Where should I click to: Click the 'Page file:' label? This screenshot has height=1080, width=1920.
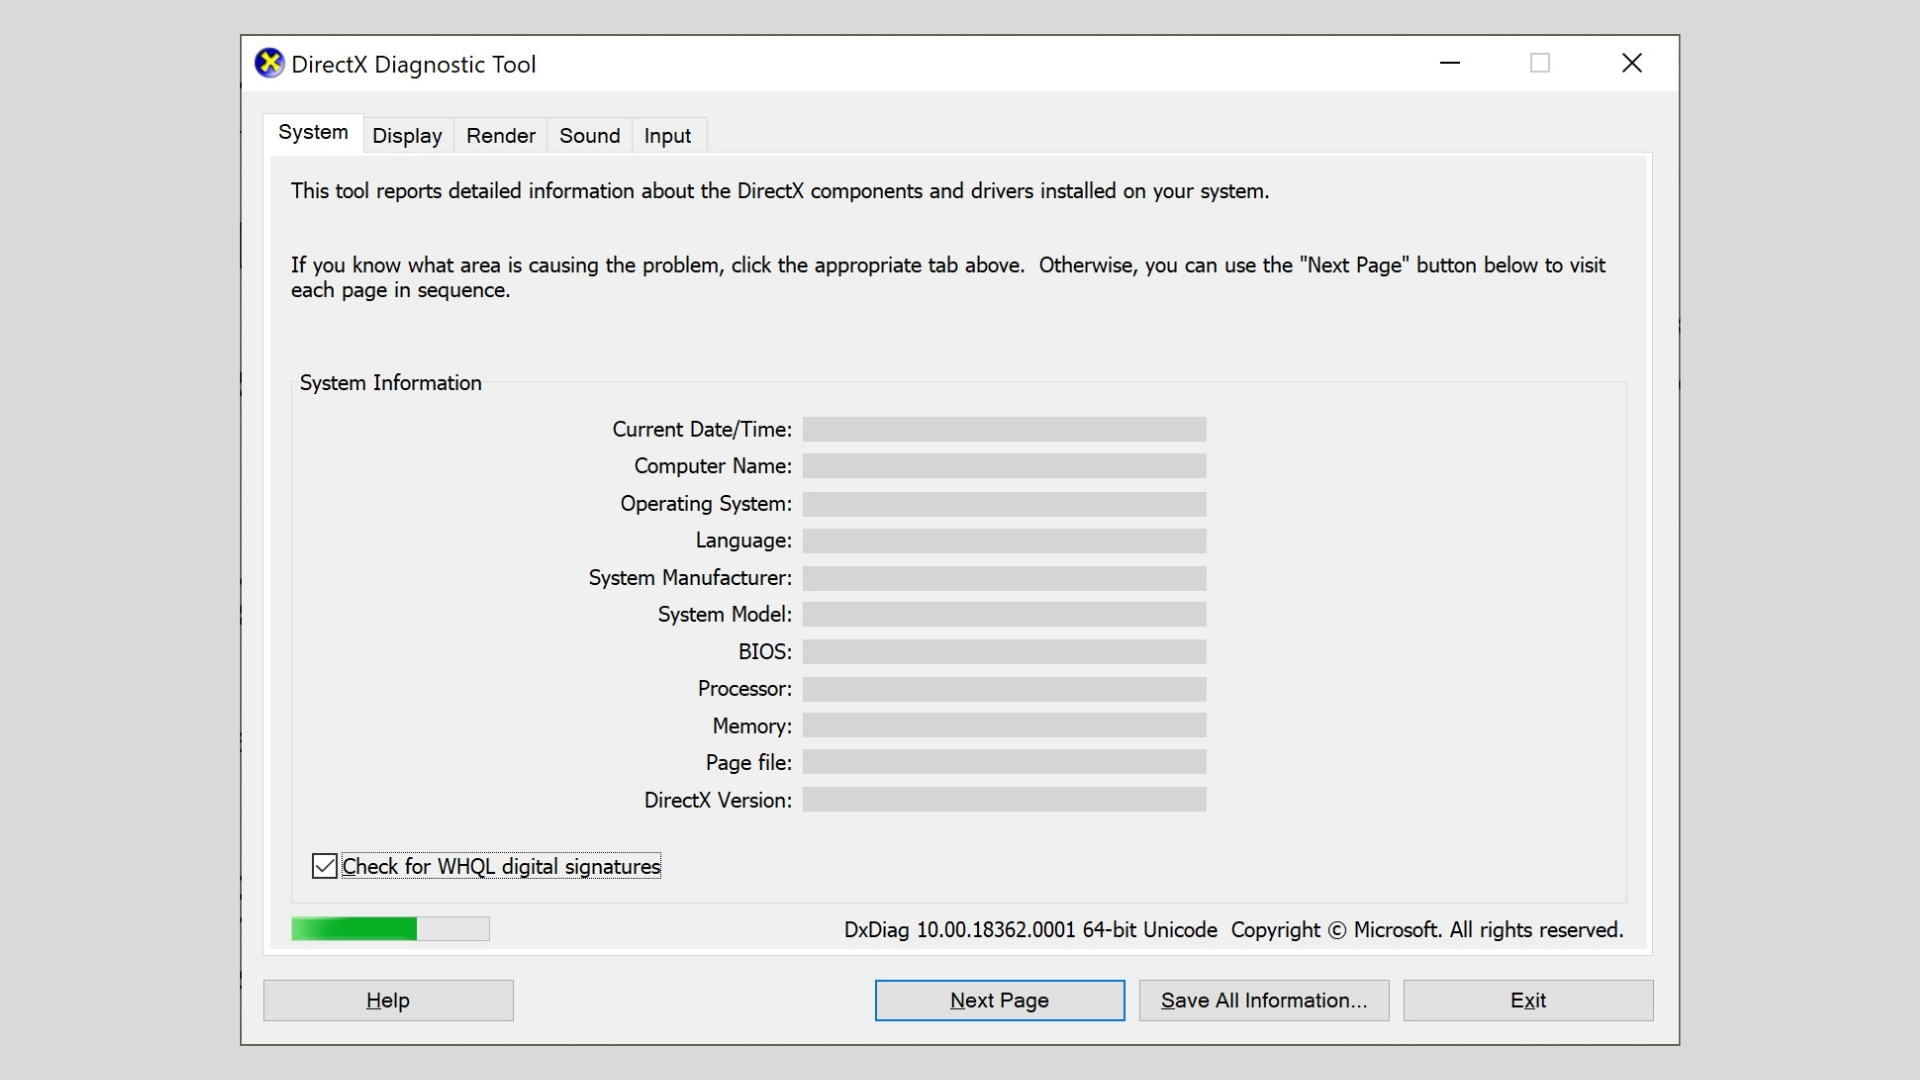[x=749, y=762]
